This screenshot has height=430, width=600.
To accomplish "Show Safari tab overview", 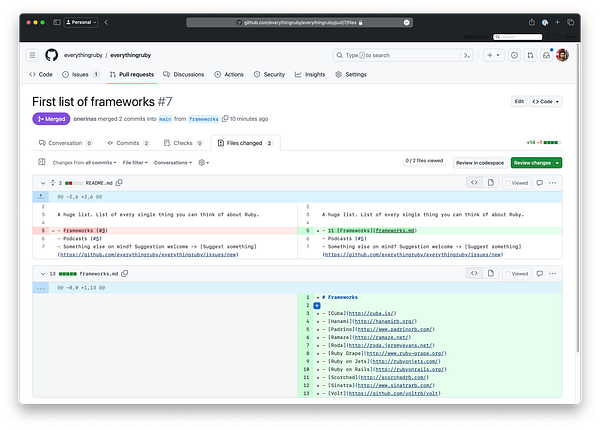I will tap(571, 22).
